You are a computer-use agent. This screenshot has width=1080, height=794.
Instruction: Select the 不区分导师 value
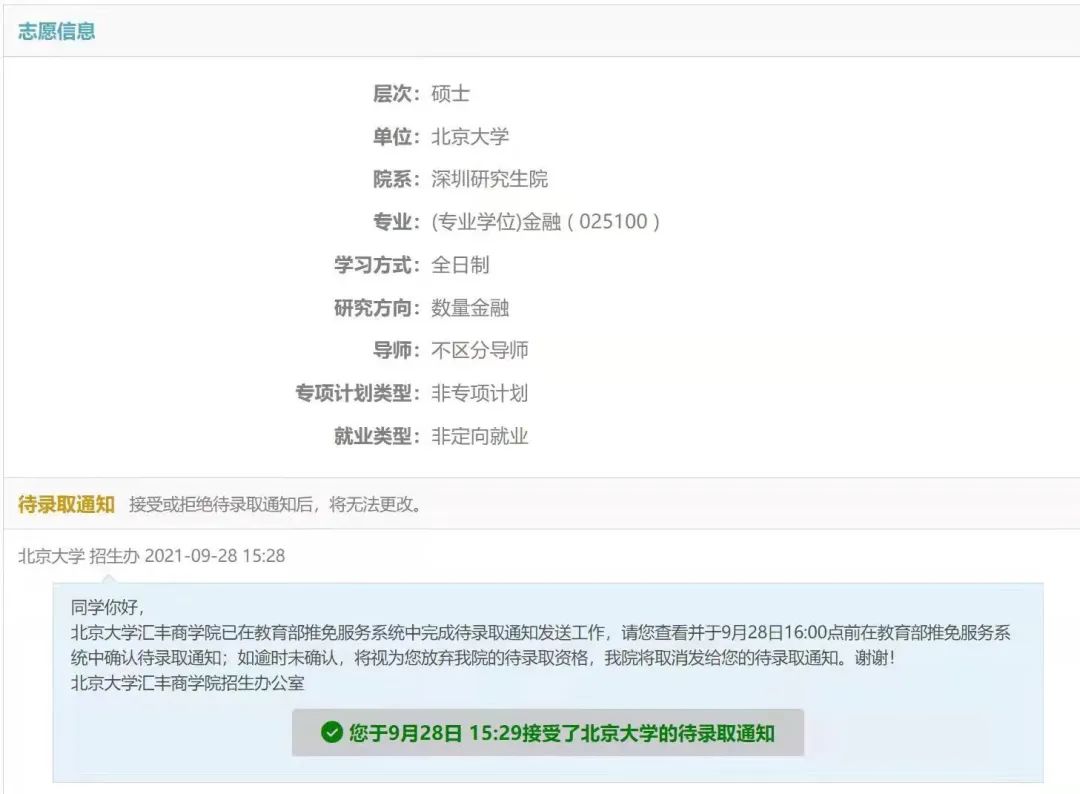coord(479,351)
